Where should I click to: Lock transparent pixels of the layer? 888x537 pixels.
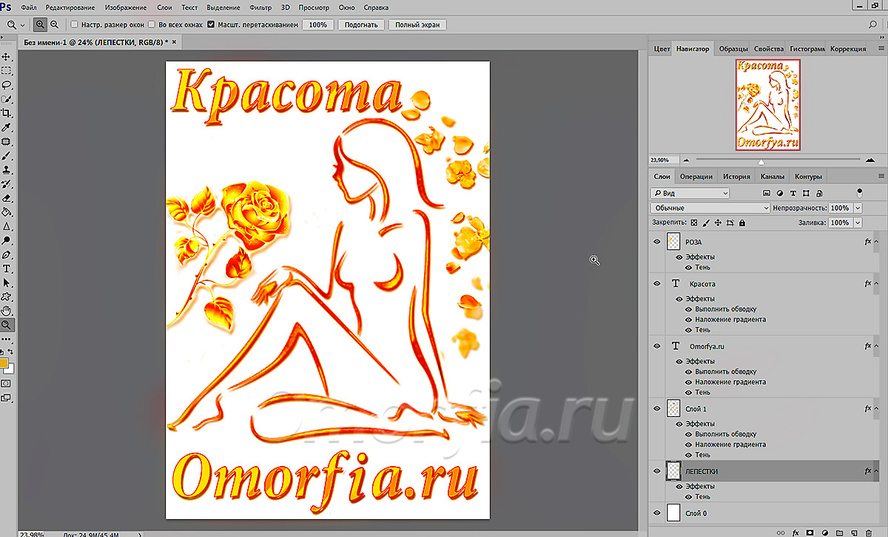694,223
